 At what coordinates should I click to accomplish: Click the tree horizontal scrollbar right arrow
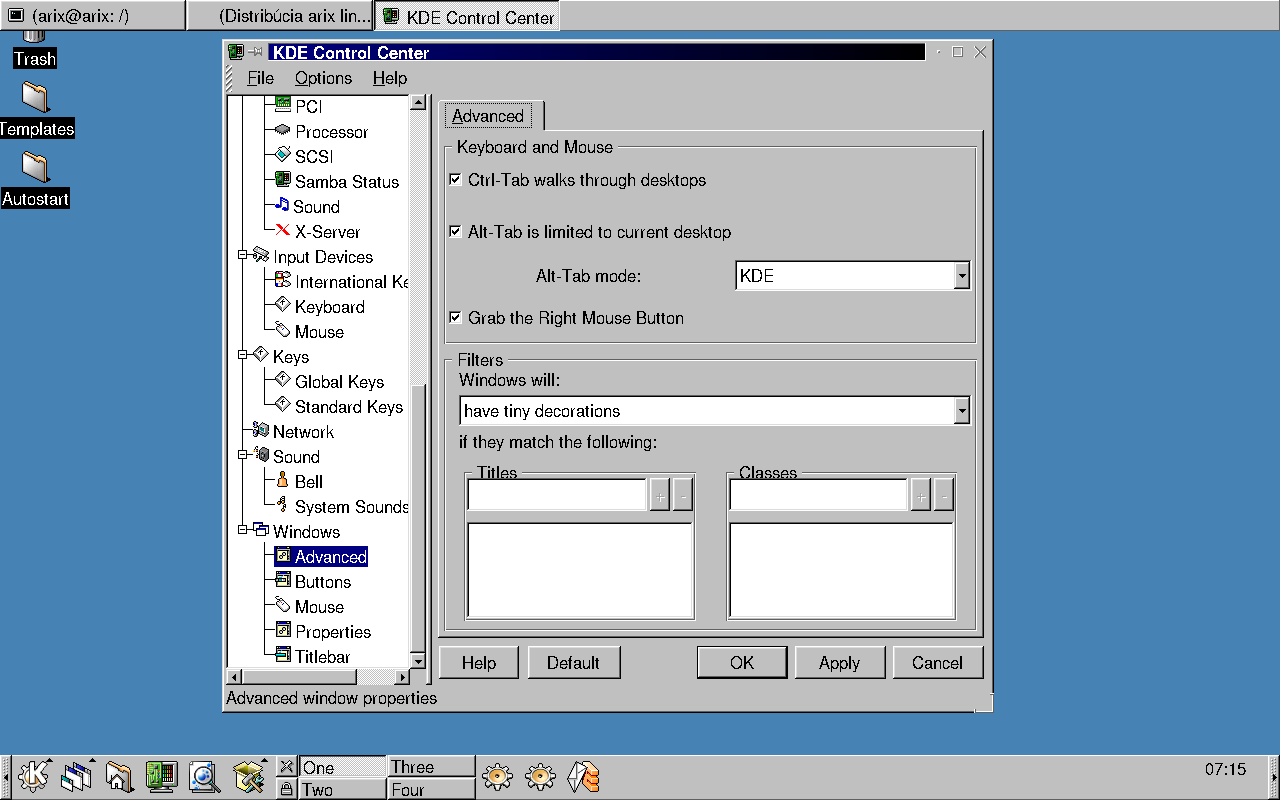pyautogui.click(x=402, y=677)
